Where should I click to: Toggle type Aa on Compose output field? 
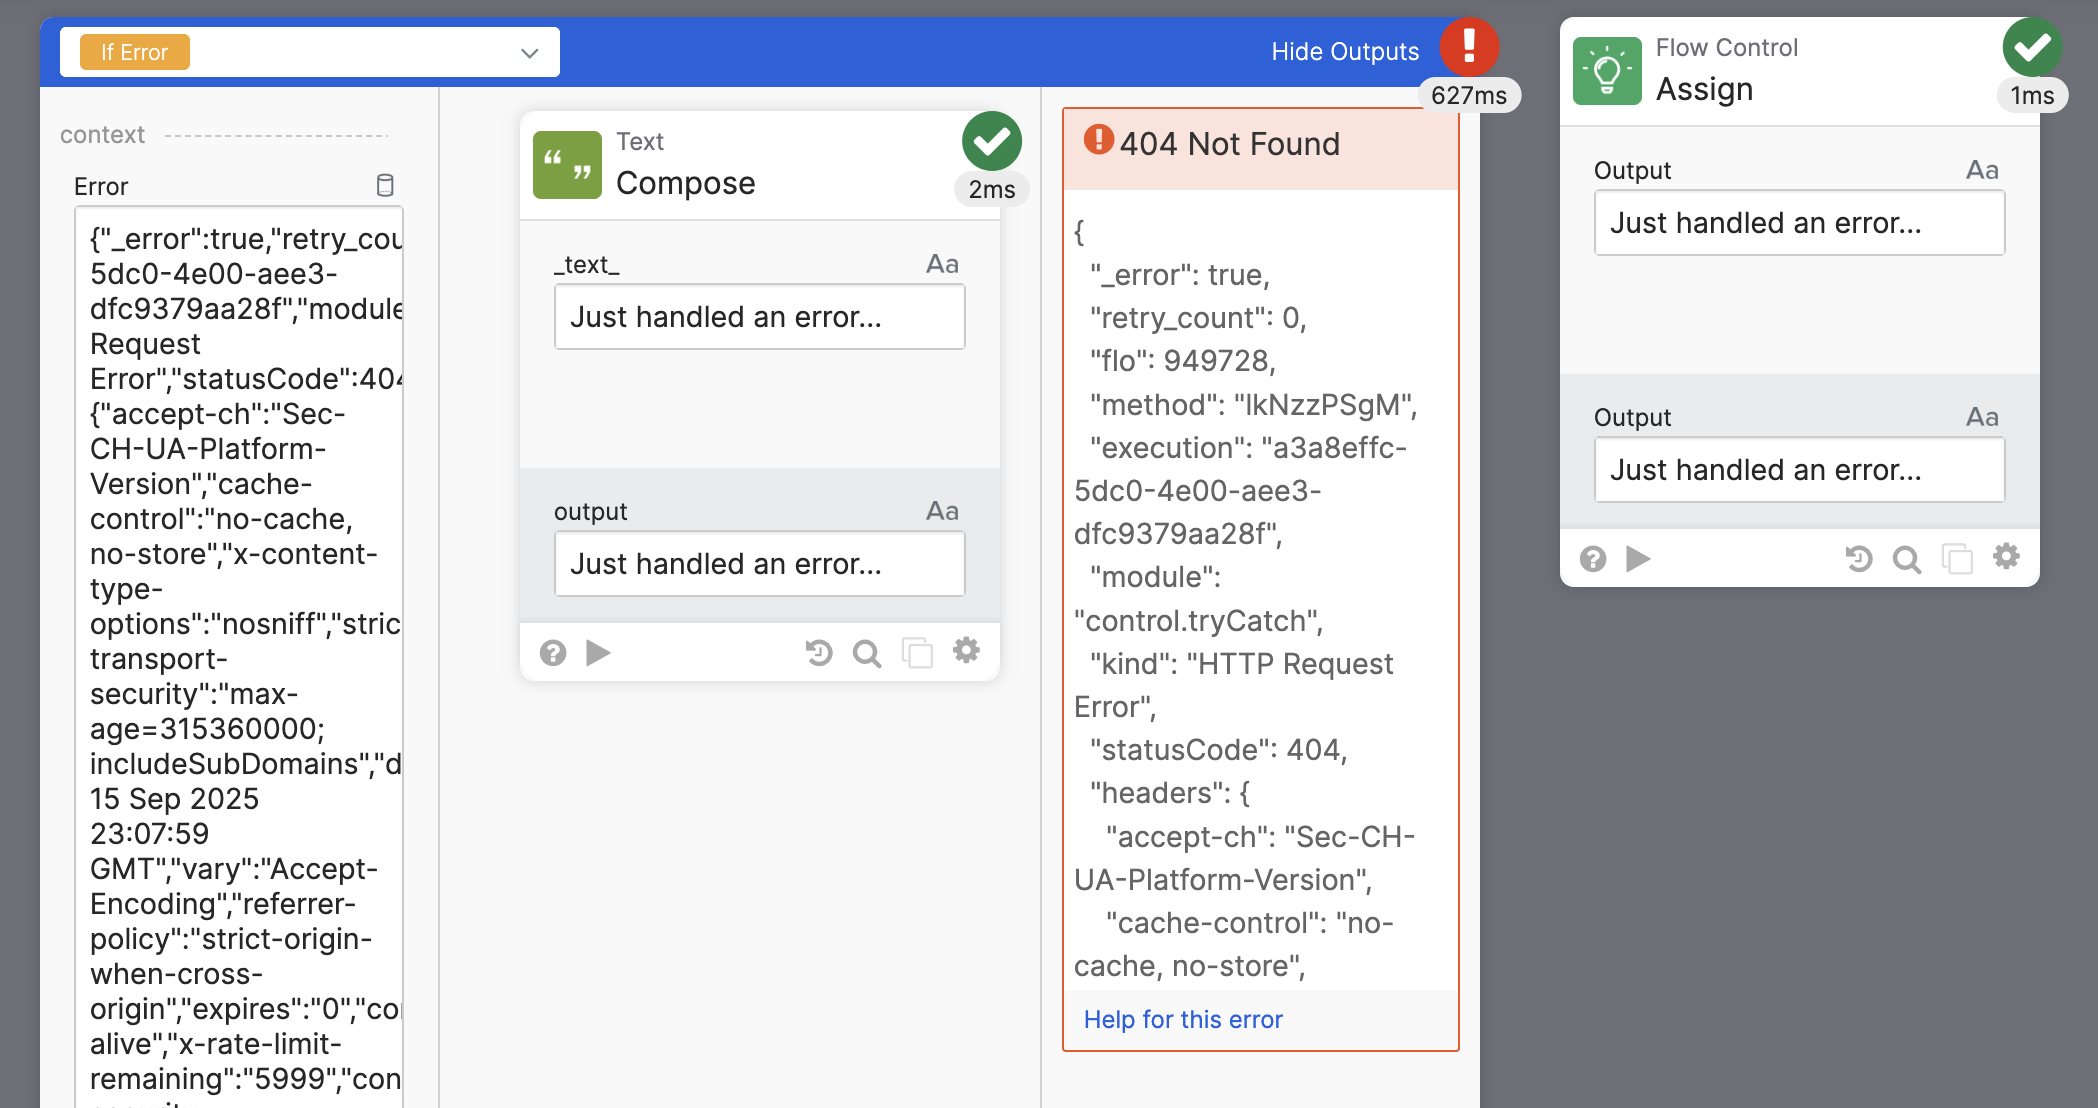click(942, 511)
